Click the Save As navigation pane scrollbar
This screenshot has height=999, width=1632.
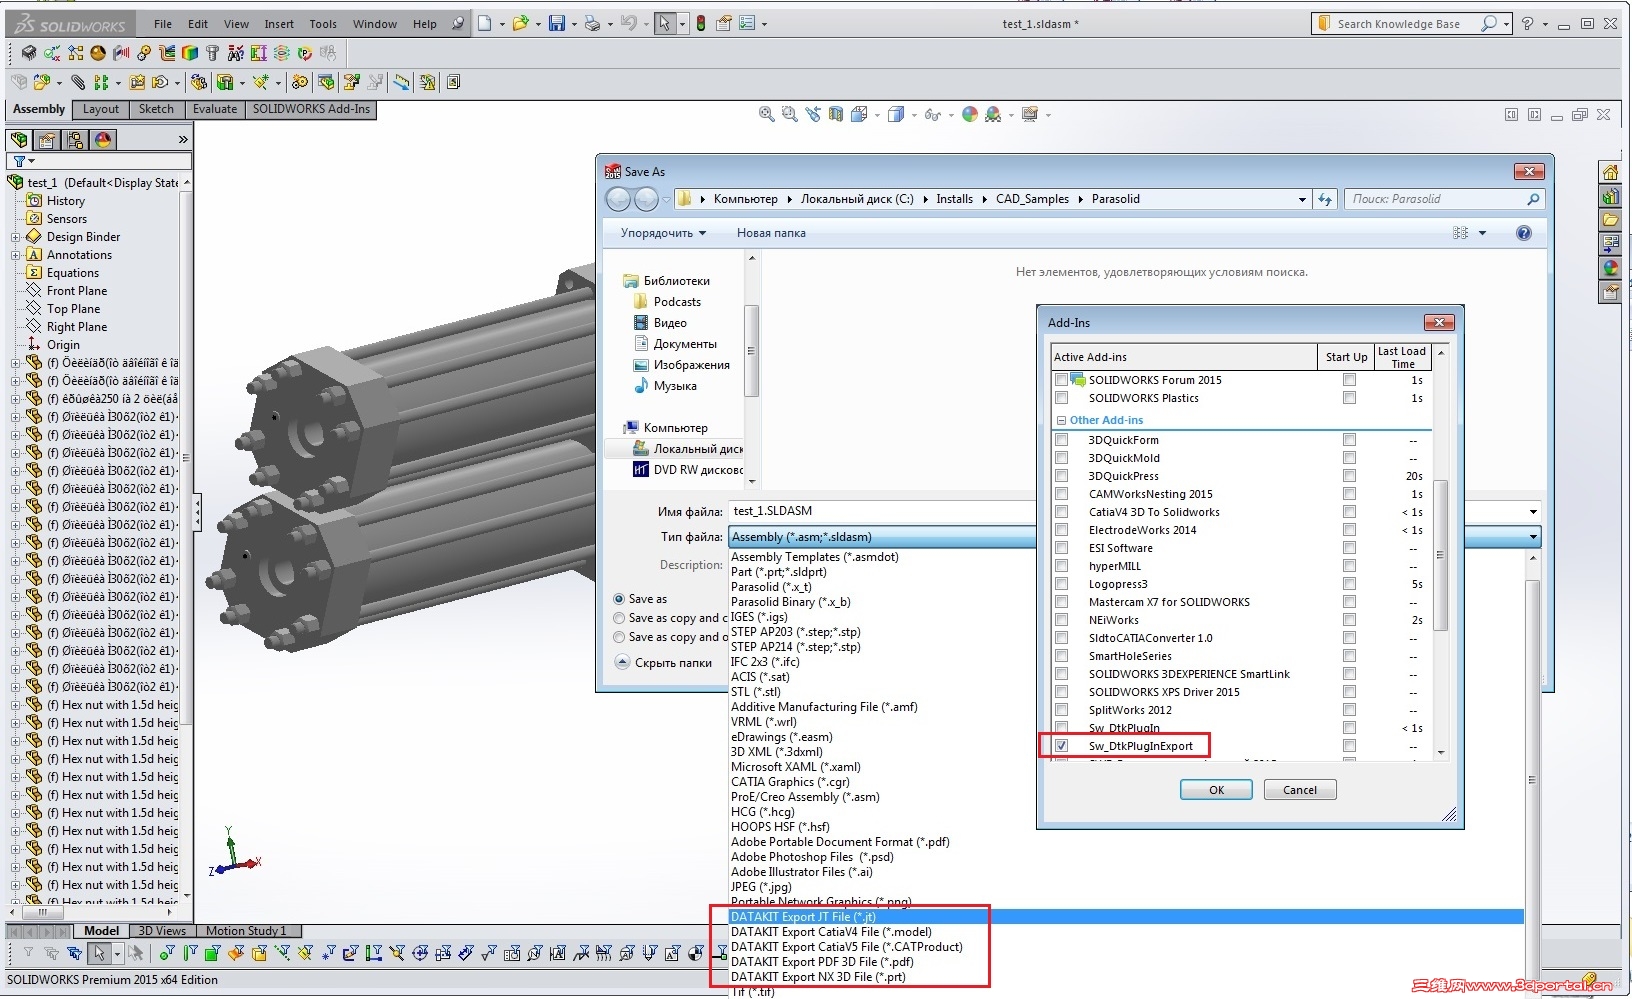coord(751,350)
